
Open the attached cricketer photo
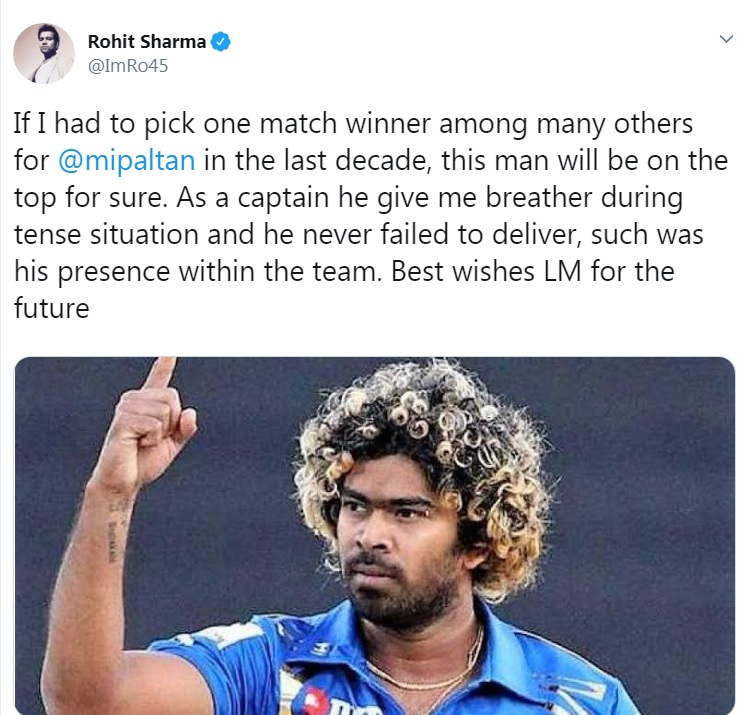pyautogui.click(x=375, y=536)
